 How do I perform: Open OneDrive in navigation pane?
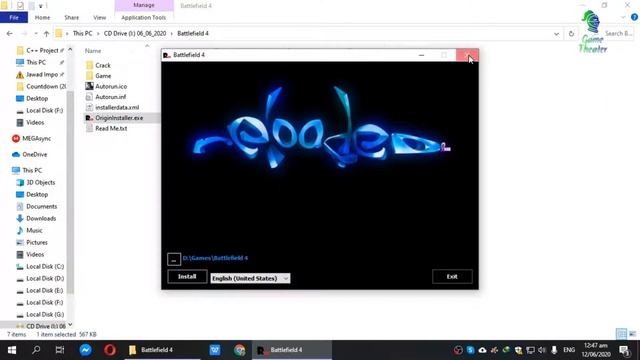point(29,155)
